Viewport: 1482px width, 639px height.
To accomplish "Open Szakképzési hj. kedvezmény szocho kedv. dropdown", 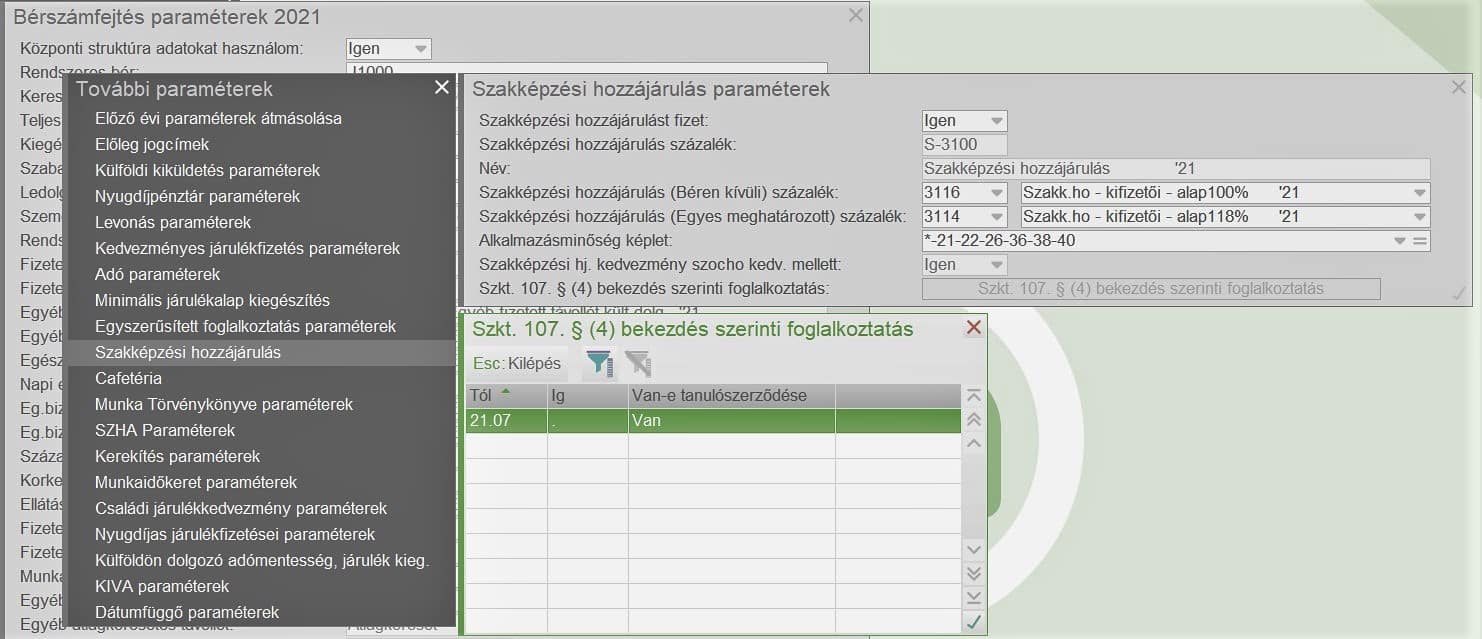I will tap(996, 265).
